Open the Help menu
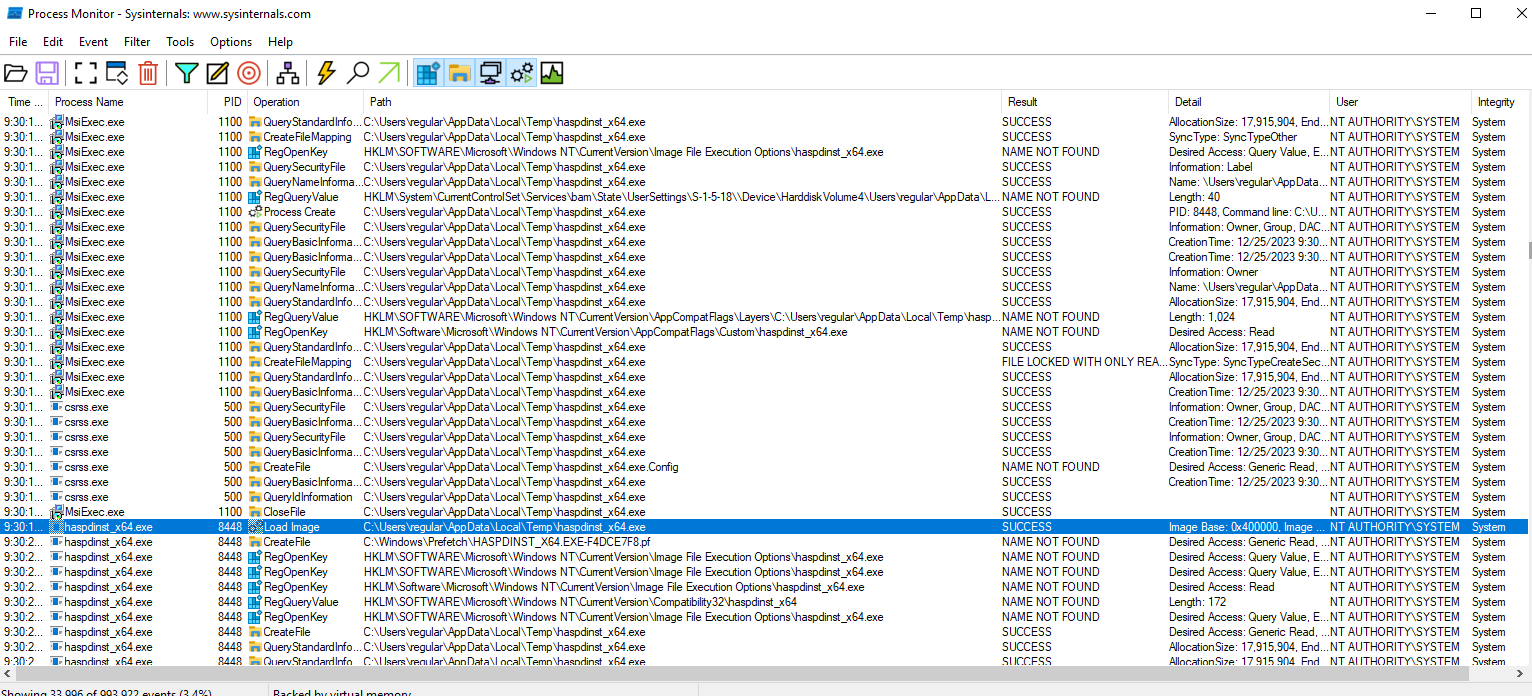Image resolution: width=1532 pixels, height=696 pixels. (x=280, y=42)
